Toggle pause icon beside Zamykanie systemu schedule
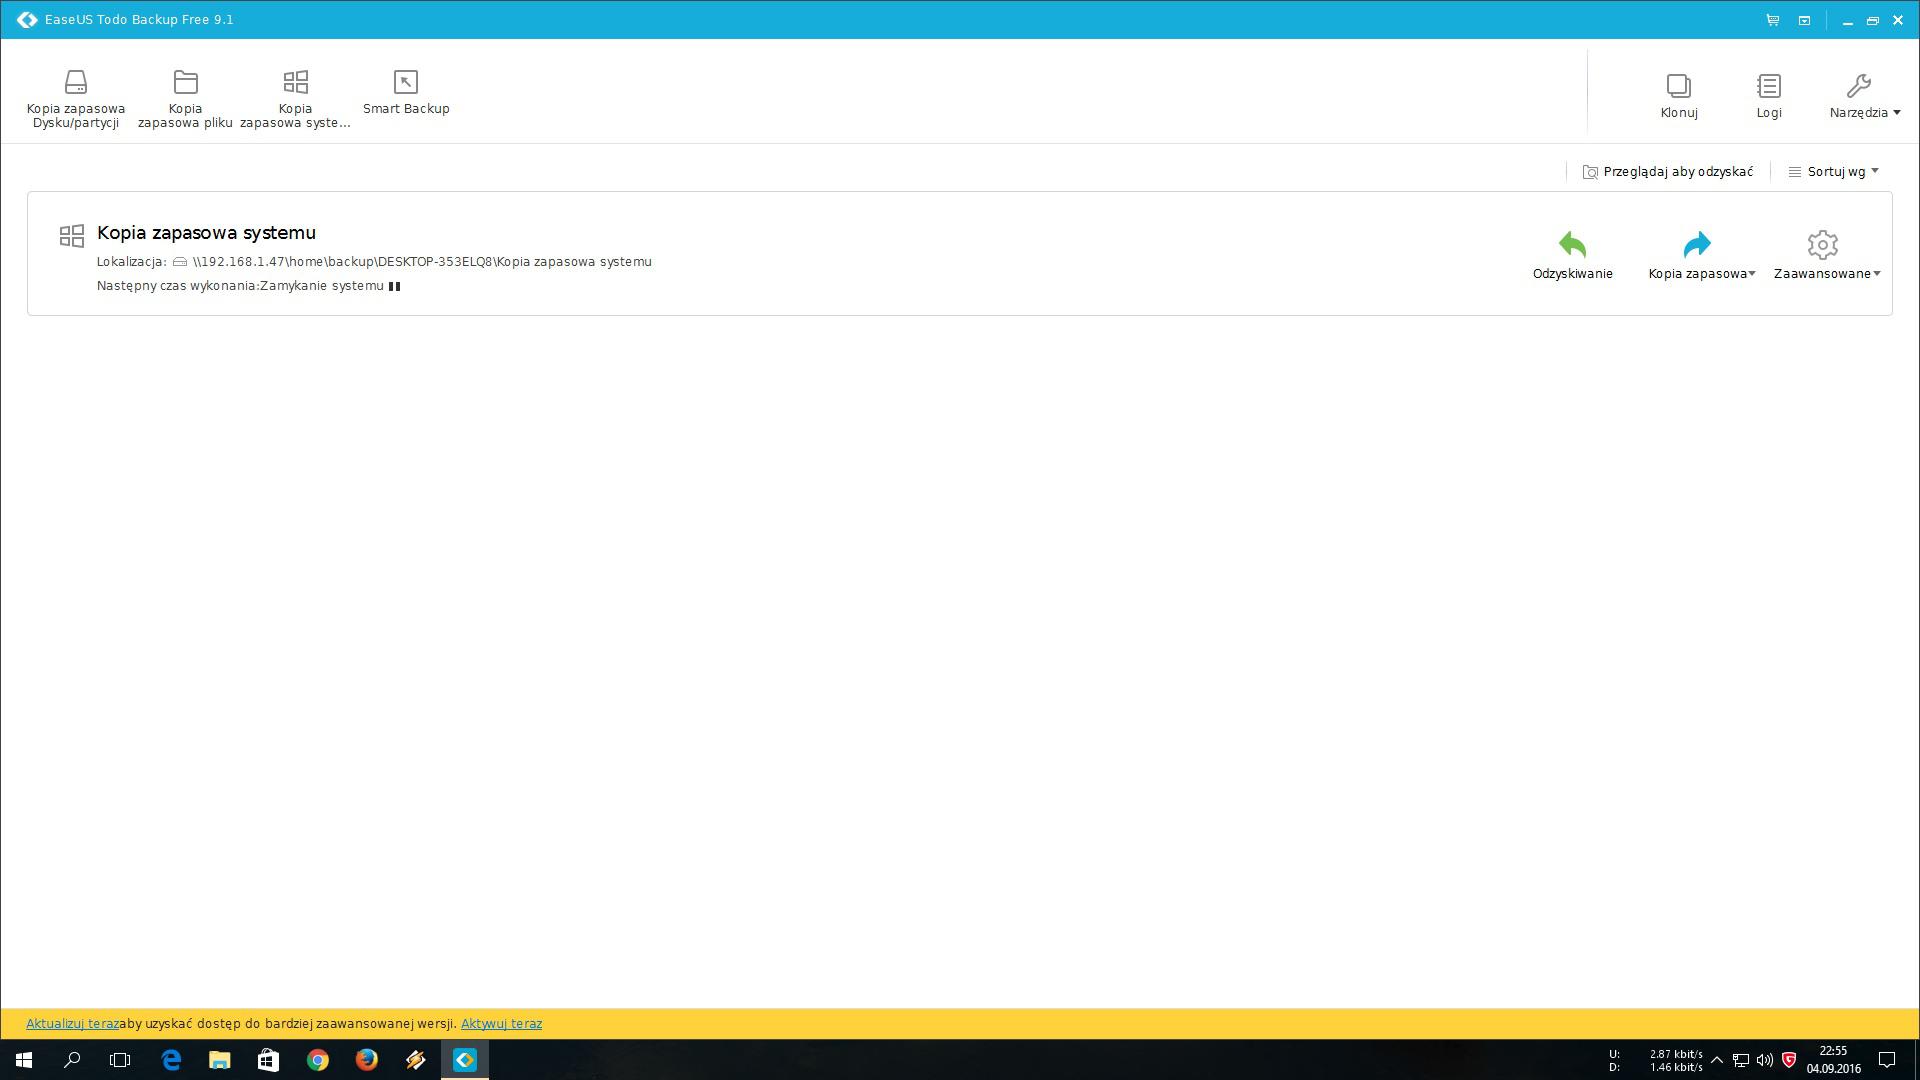The width and height of the screenshot is (1920, 1080). pos(394,286)
